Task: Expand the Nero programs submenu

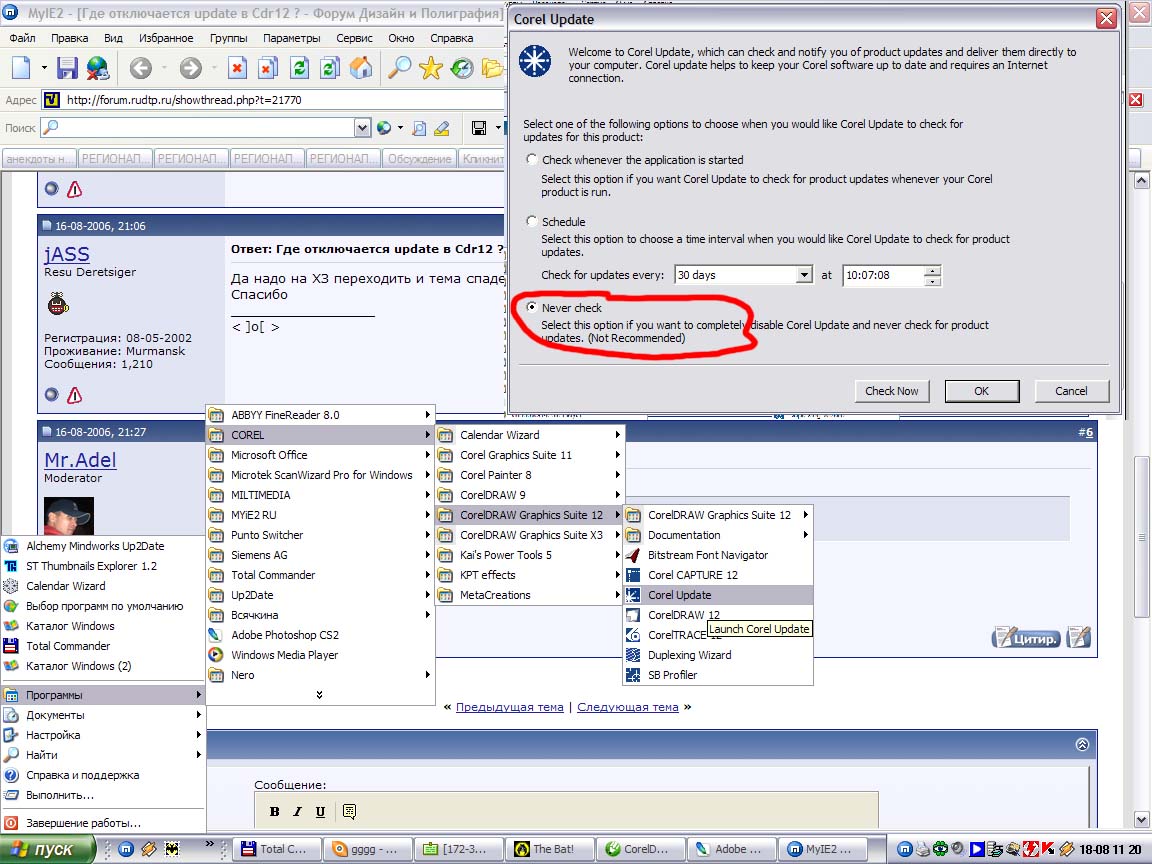Action: (x=320, y=675)
